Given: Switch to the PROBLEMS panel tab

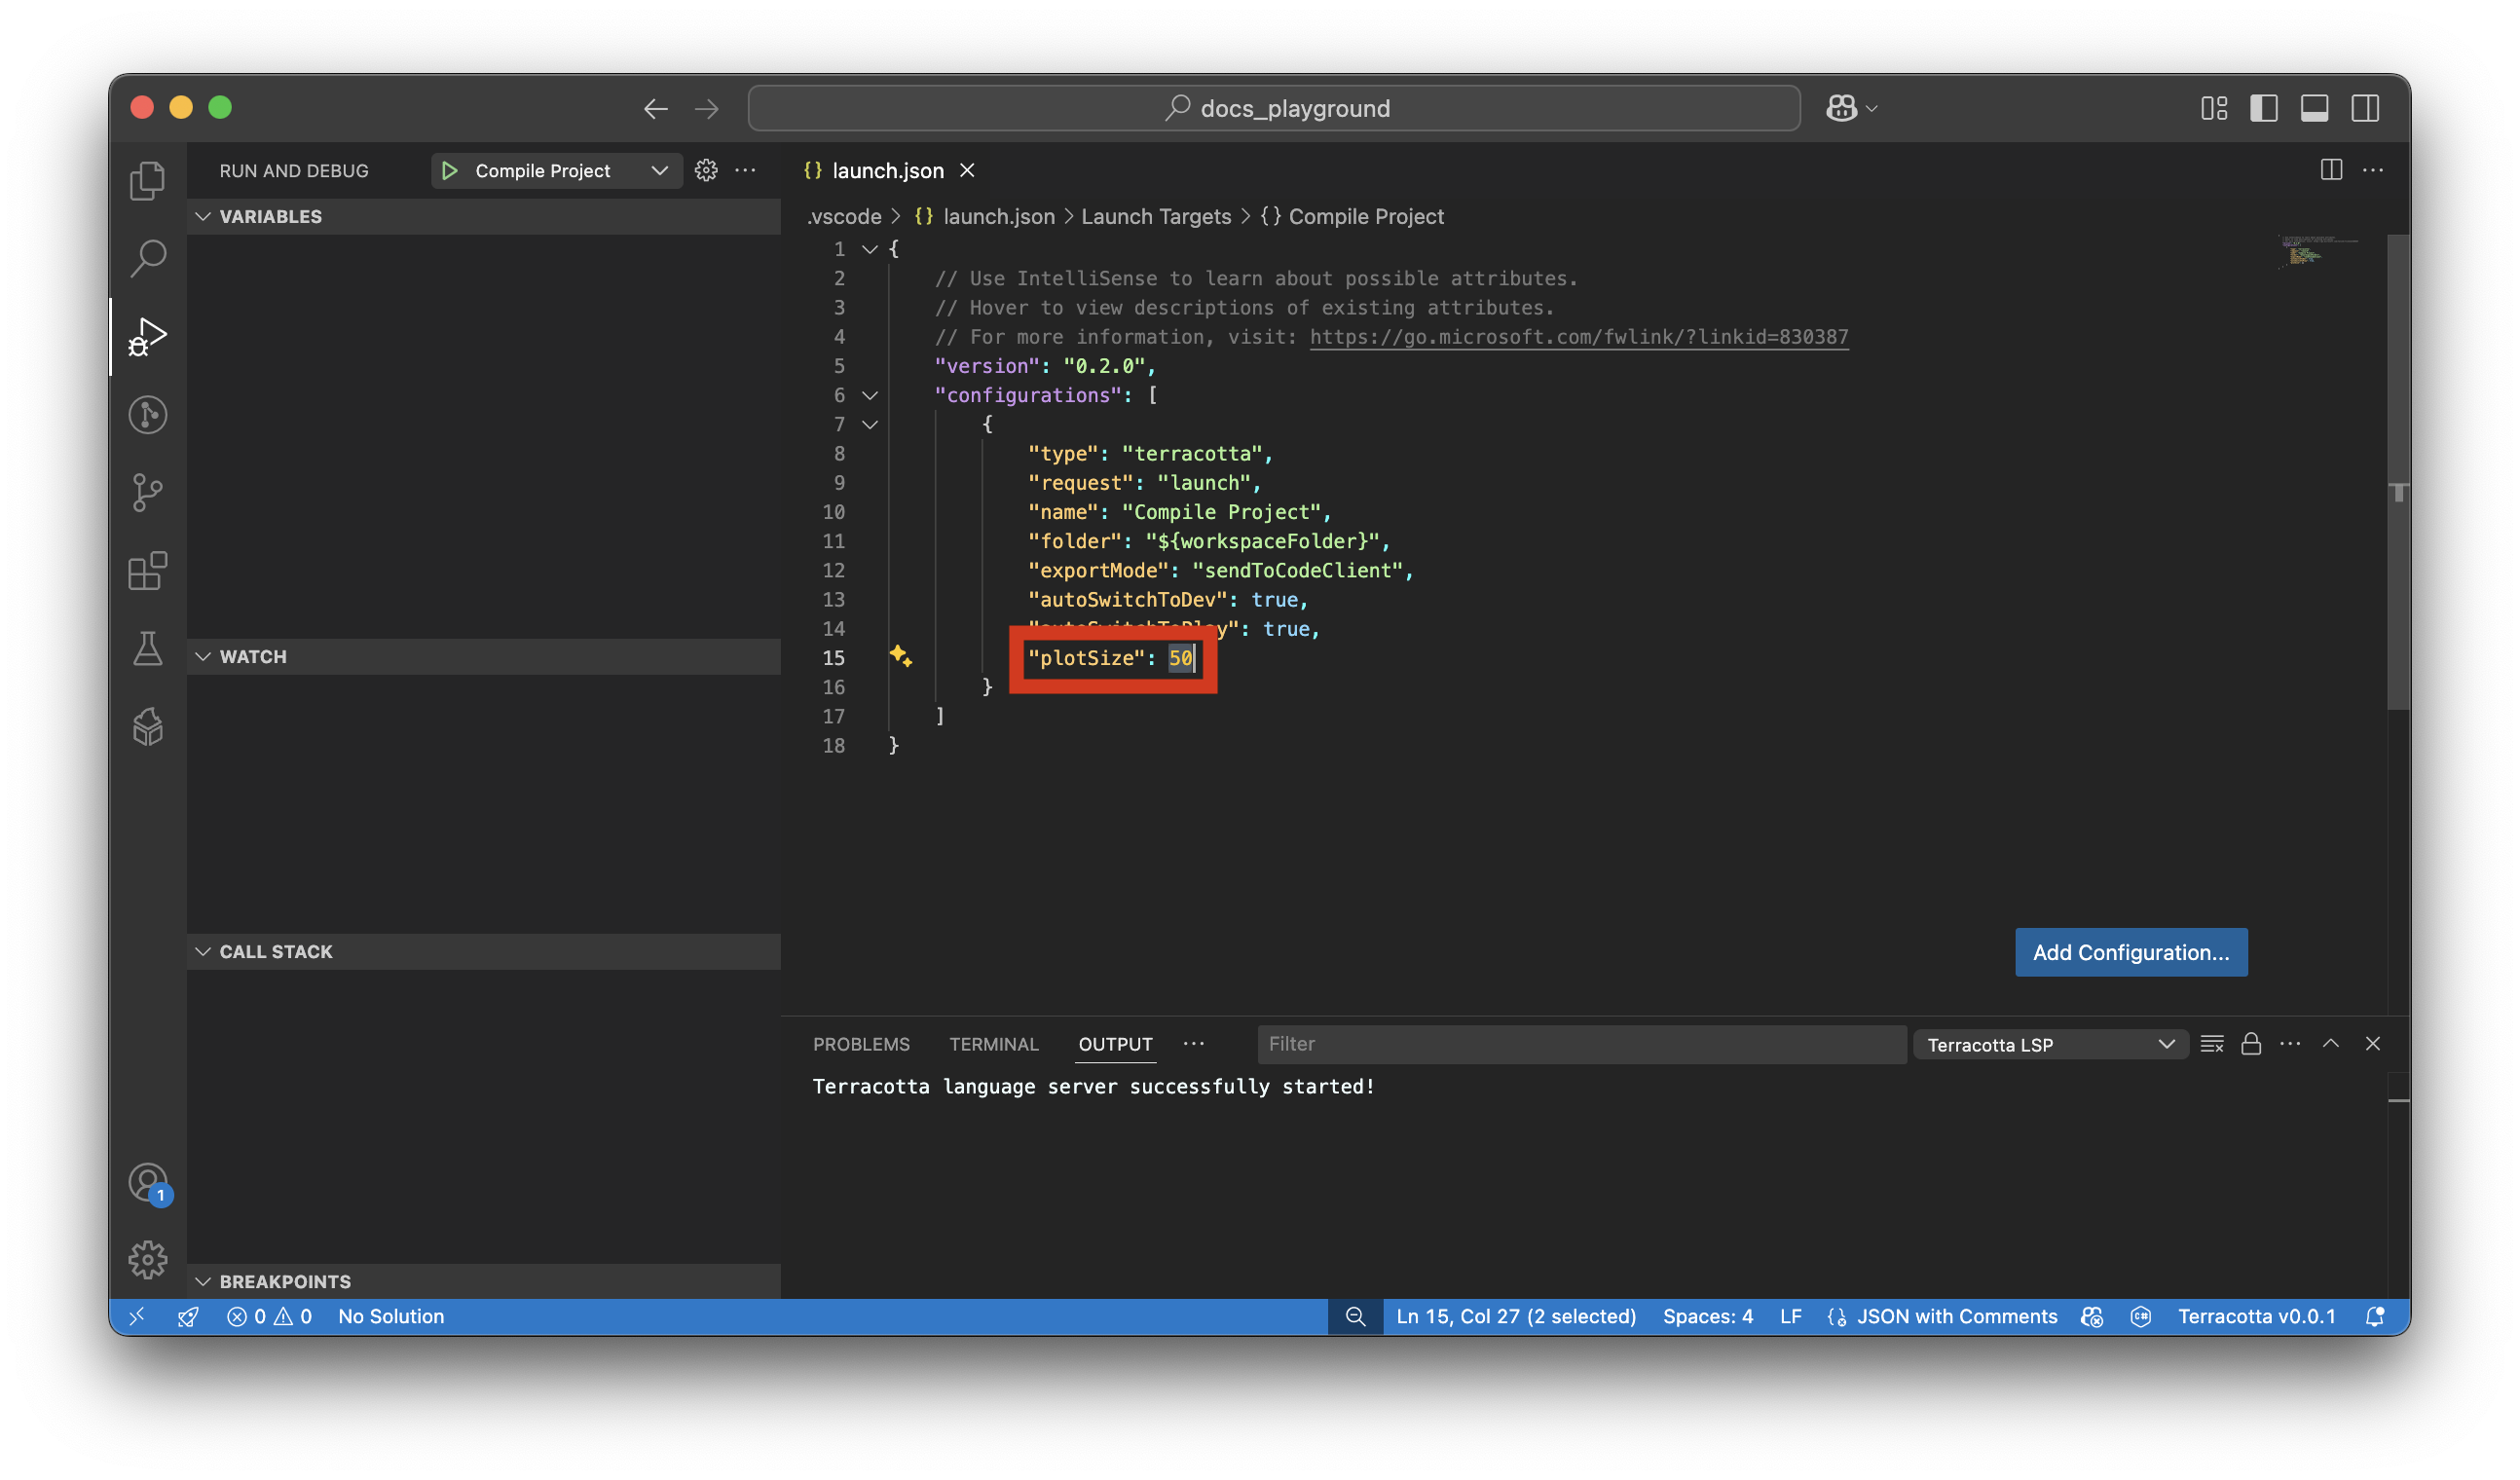Looking at the screenshot, I should coord(861,1044).
